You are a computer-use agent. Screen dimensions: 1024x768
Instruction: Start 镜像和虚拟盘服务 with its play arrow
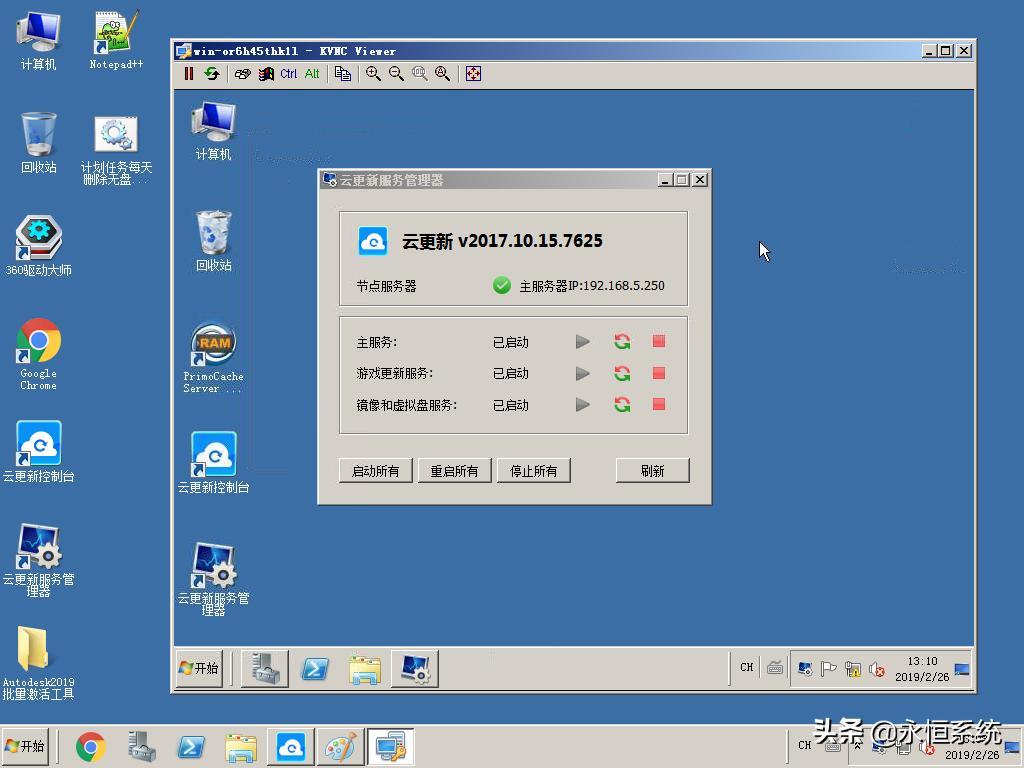583,405
